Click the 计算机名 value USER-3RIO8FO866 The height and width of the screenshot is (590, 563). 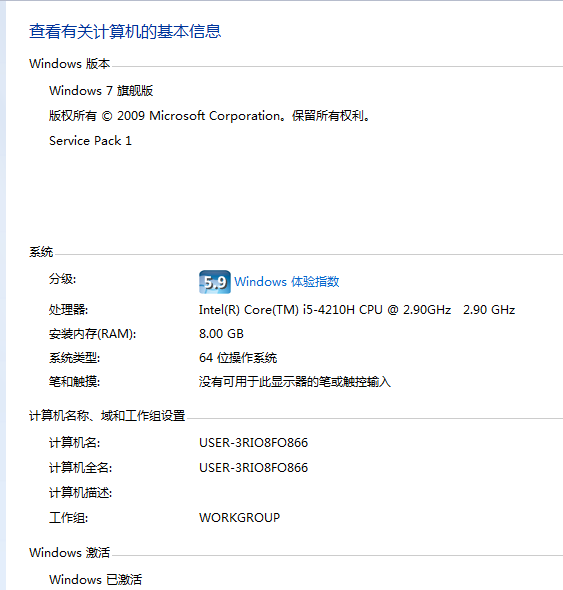(x=253, y=443)
